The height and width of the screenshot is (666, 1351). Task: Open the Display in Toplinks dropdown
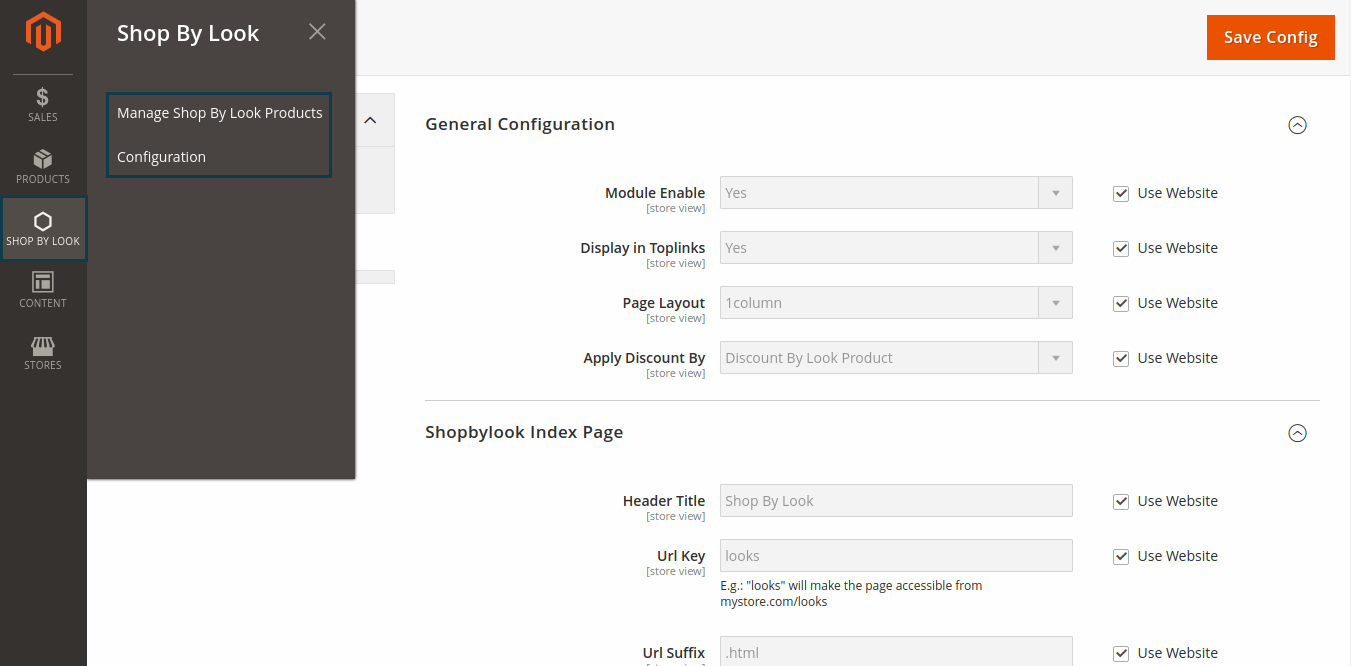click(896, 248)
